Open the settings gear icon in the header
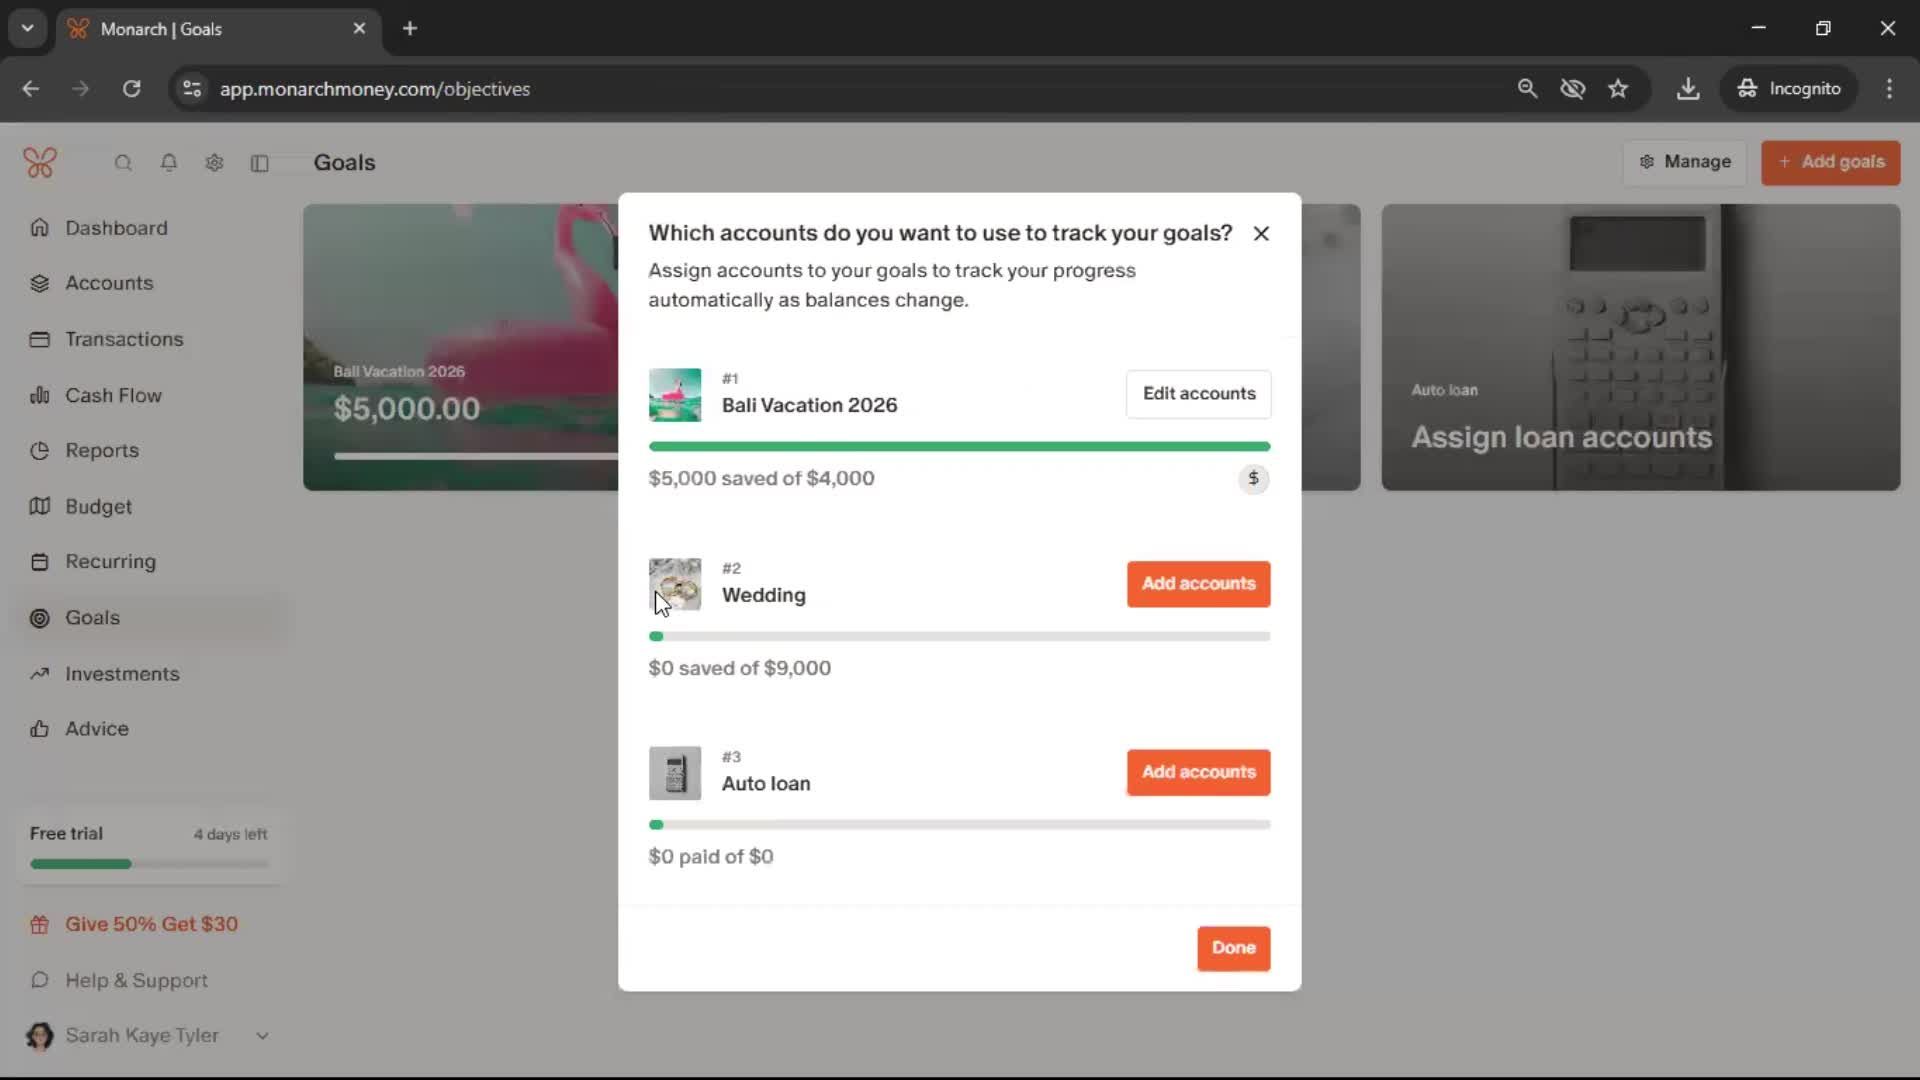1920x1080 pixels. point(214,163)
